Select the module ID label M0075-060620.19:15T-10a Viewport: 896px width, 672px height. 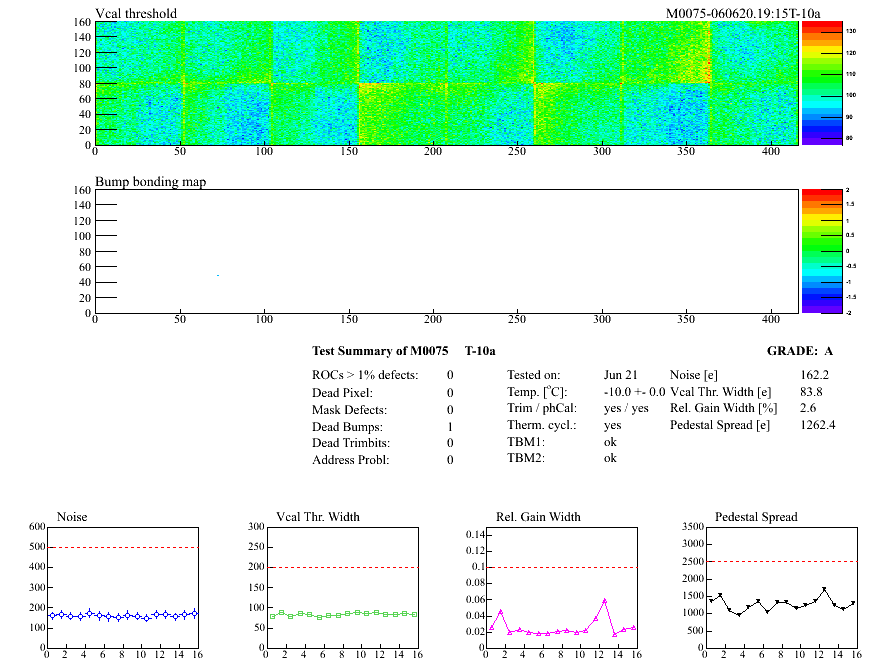click(742, 13)
